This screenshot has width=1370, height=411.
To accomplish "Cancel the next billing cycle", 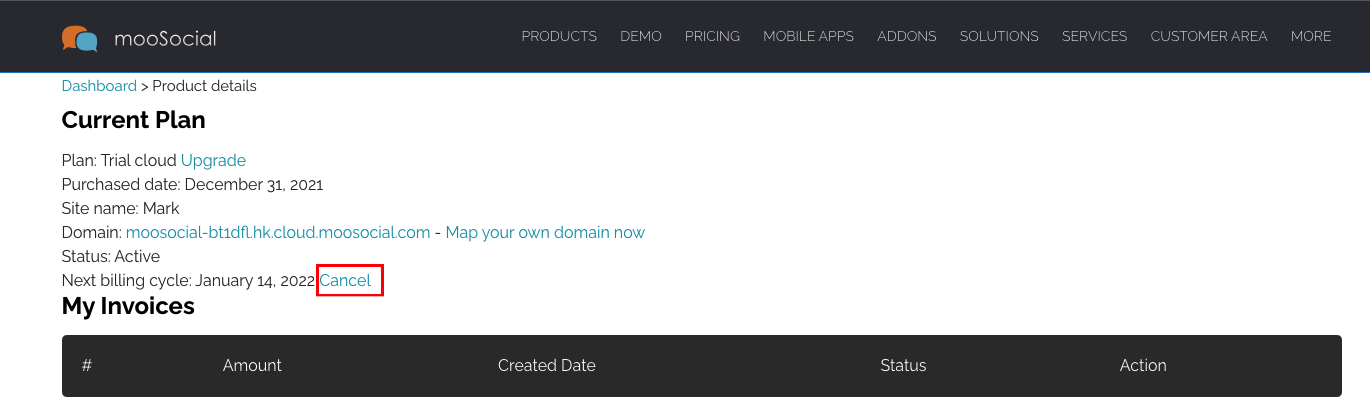I will point(345,280).
